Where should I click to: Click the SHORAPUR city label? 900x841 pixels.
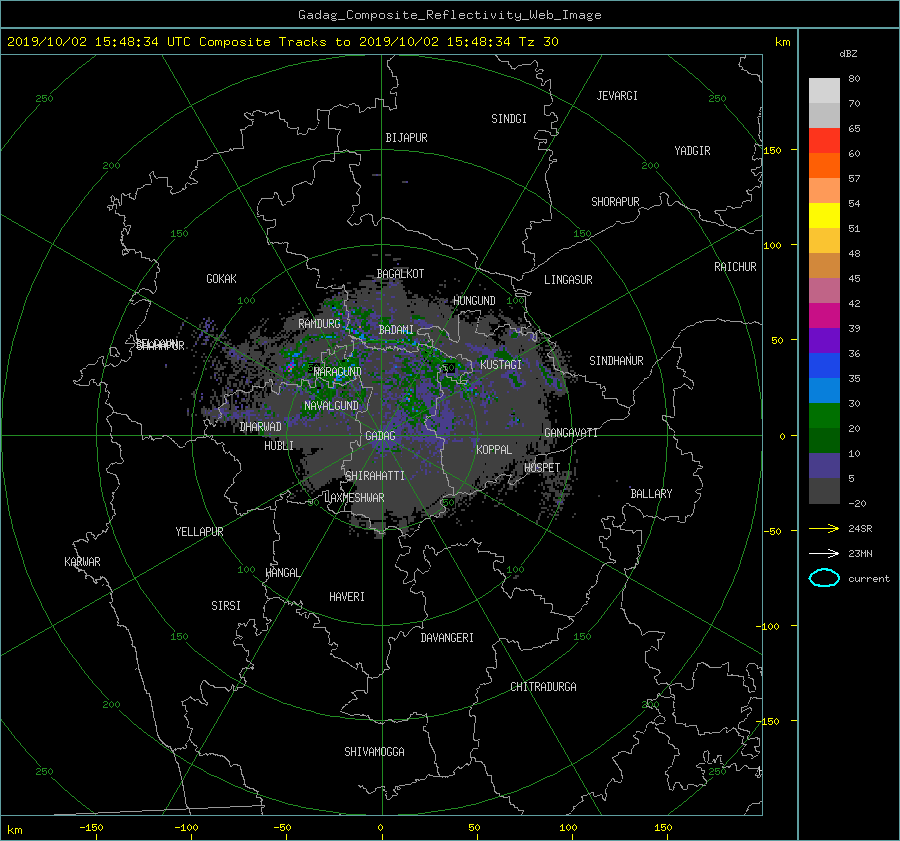point(615,202)
